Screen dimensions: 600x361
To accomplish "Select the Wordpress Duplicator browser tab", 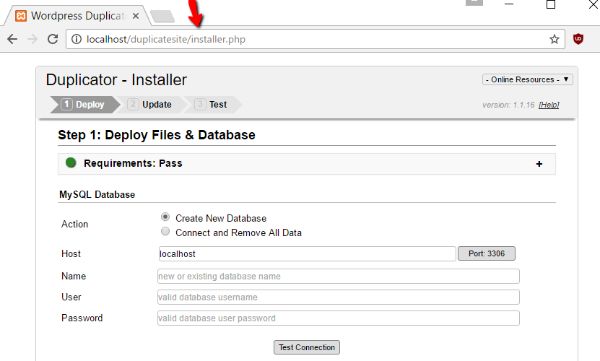I will coord(77,16).
